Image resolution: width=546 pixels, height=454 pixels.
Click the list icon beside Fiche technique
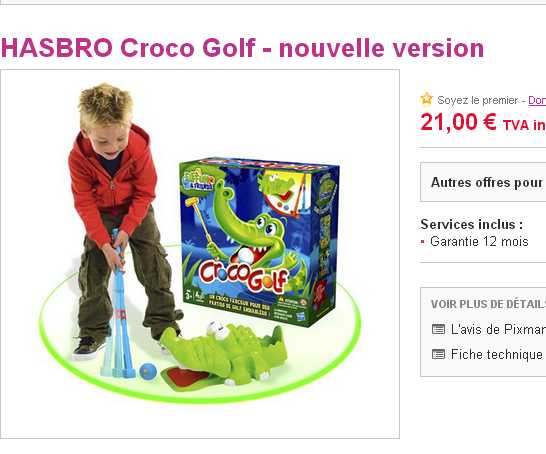point(438,354)
